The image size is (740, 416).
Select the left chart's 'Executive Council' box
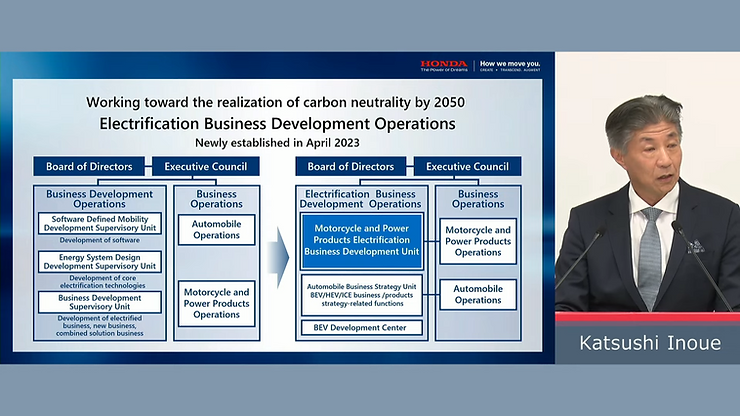[205, 166]
